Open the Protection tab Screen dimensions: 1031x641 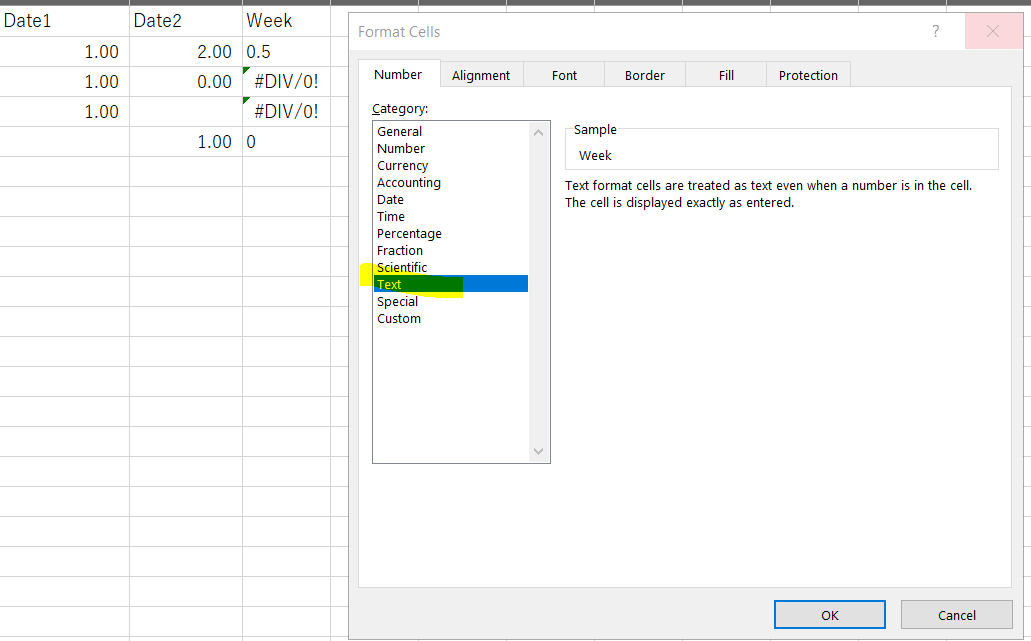807,74
